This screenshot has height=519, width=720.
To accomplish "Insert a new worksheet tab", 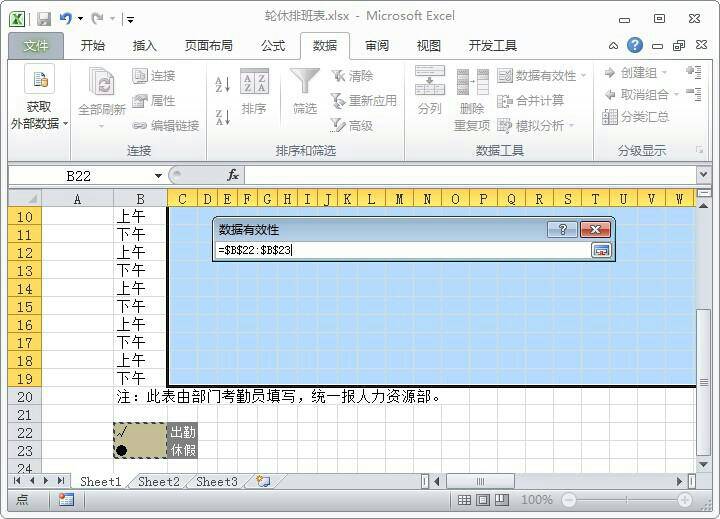I will (264, 481).
